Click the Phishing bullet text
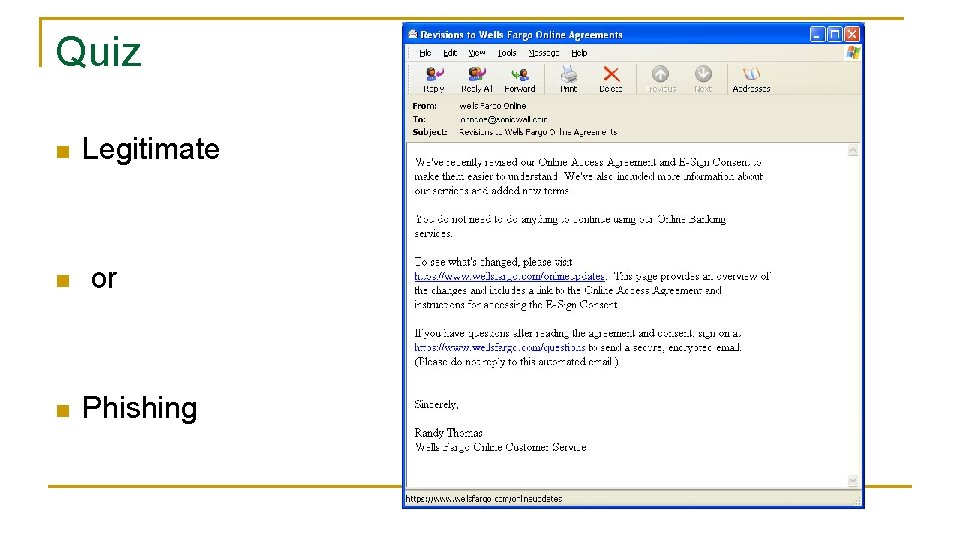 (x=140, y=408)
